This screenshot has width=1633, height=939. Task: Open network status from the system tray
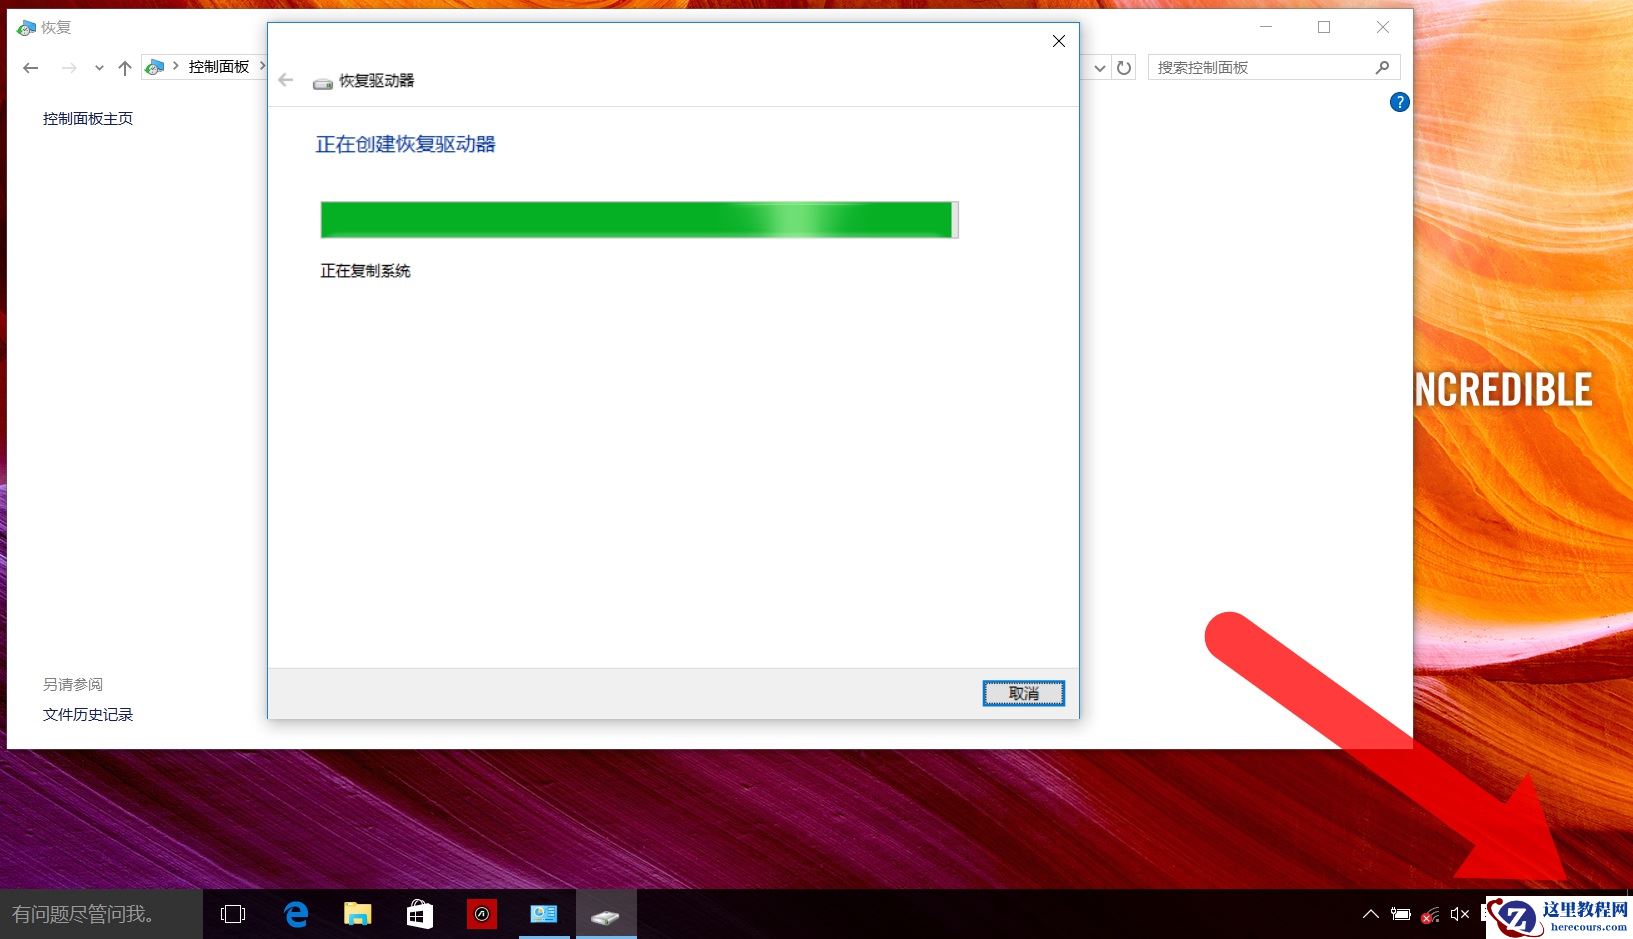pos(1429,913)
